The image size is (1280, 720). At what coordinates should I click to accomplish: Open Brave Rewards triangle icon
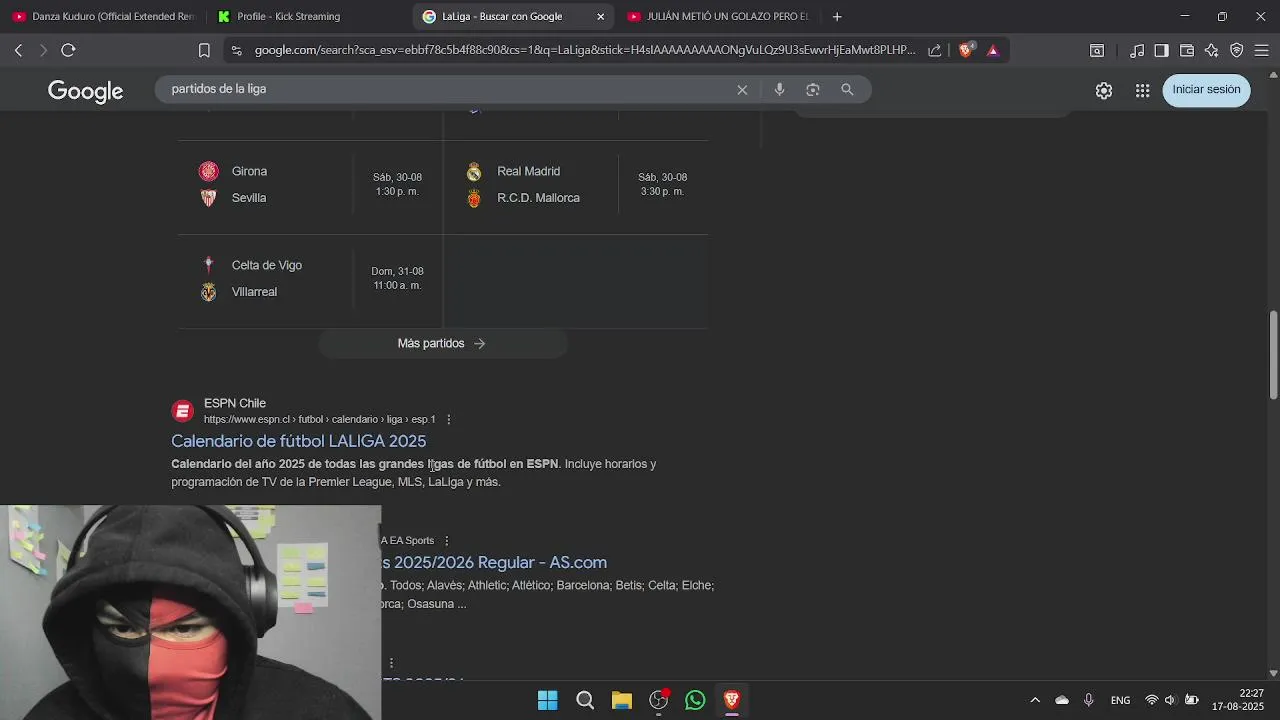pyautogui.click(x=993, y=50)
